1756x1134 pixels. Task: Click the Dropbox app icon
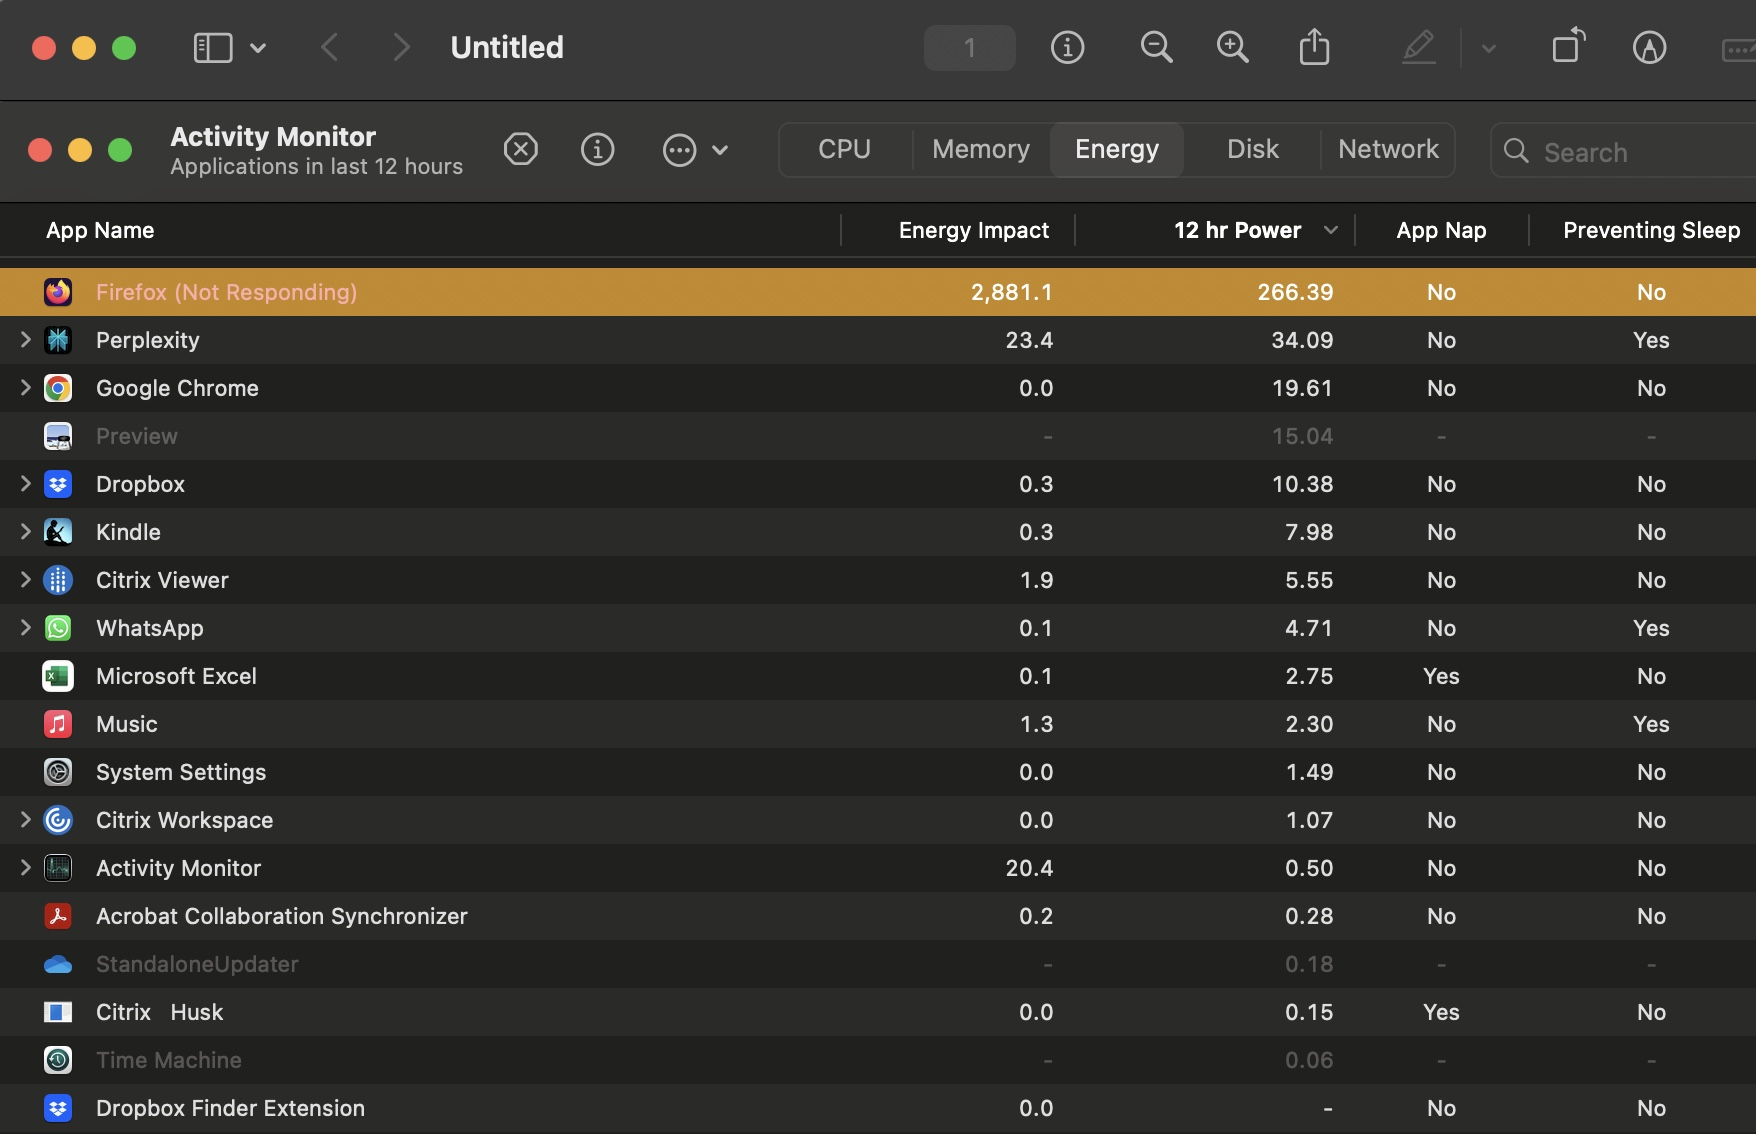click(58, 484)
